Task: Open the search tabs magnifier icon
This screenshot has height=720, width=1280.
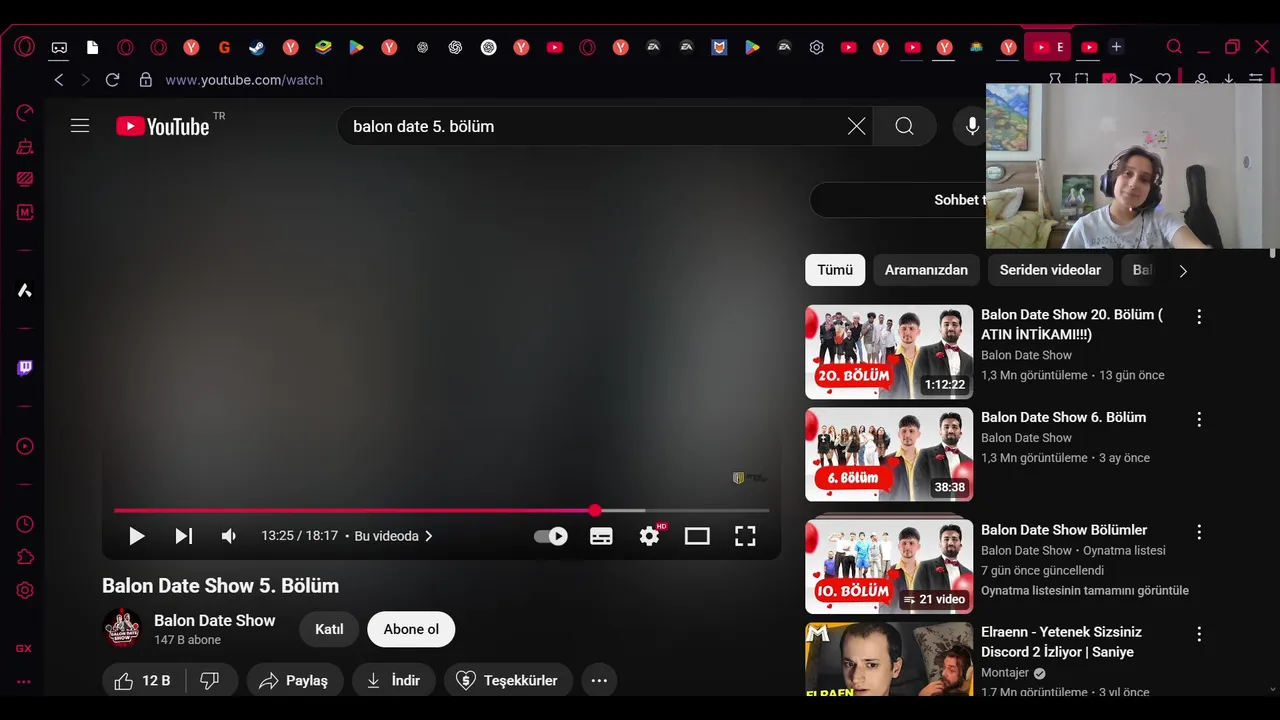Action: pyautogui.click(x=1175, y=47)
